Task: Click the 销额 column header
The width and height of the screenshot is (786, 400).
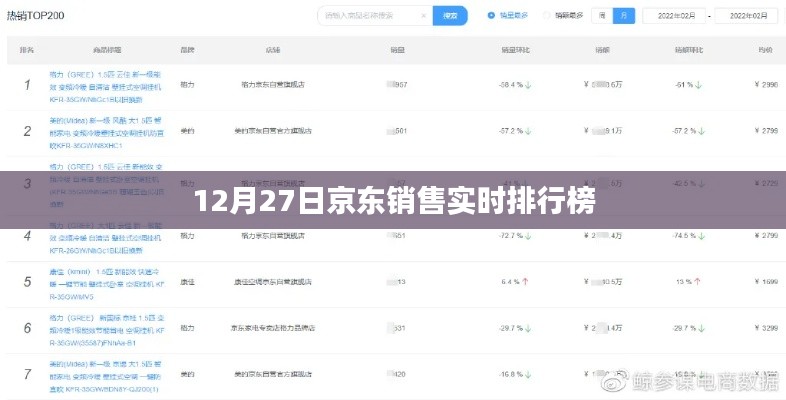Action: point(603,50)
